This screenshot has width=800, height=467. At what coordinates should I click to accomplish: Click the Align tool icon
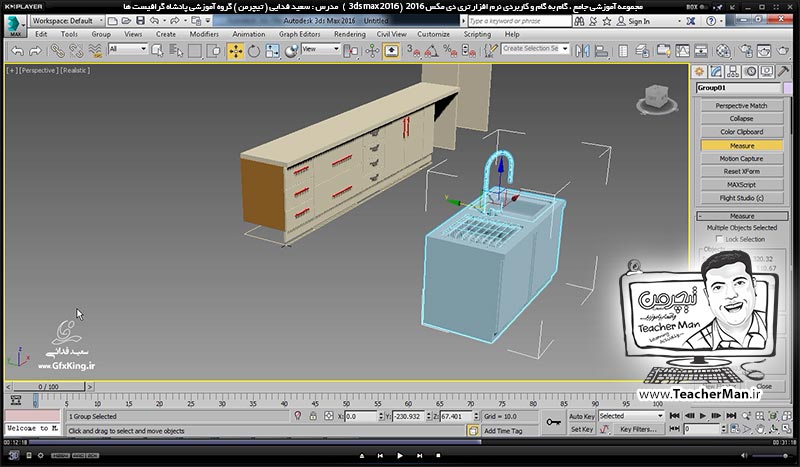(x=602, y=51)
